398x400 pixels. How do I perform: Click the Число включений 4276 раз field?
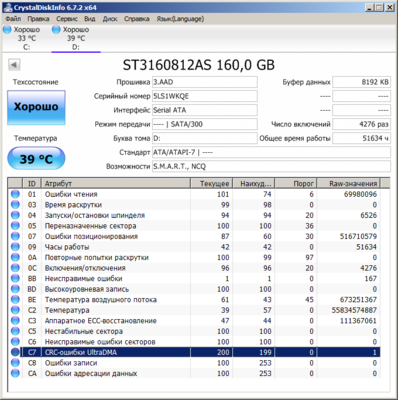pyautogui.click(x=361, y=124)
